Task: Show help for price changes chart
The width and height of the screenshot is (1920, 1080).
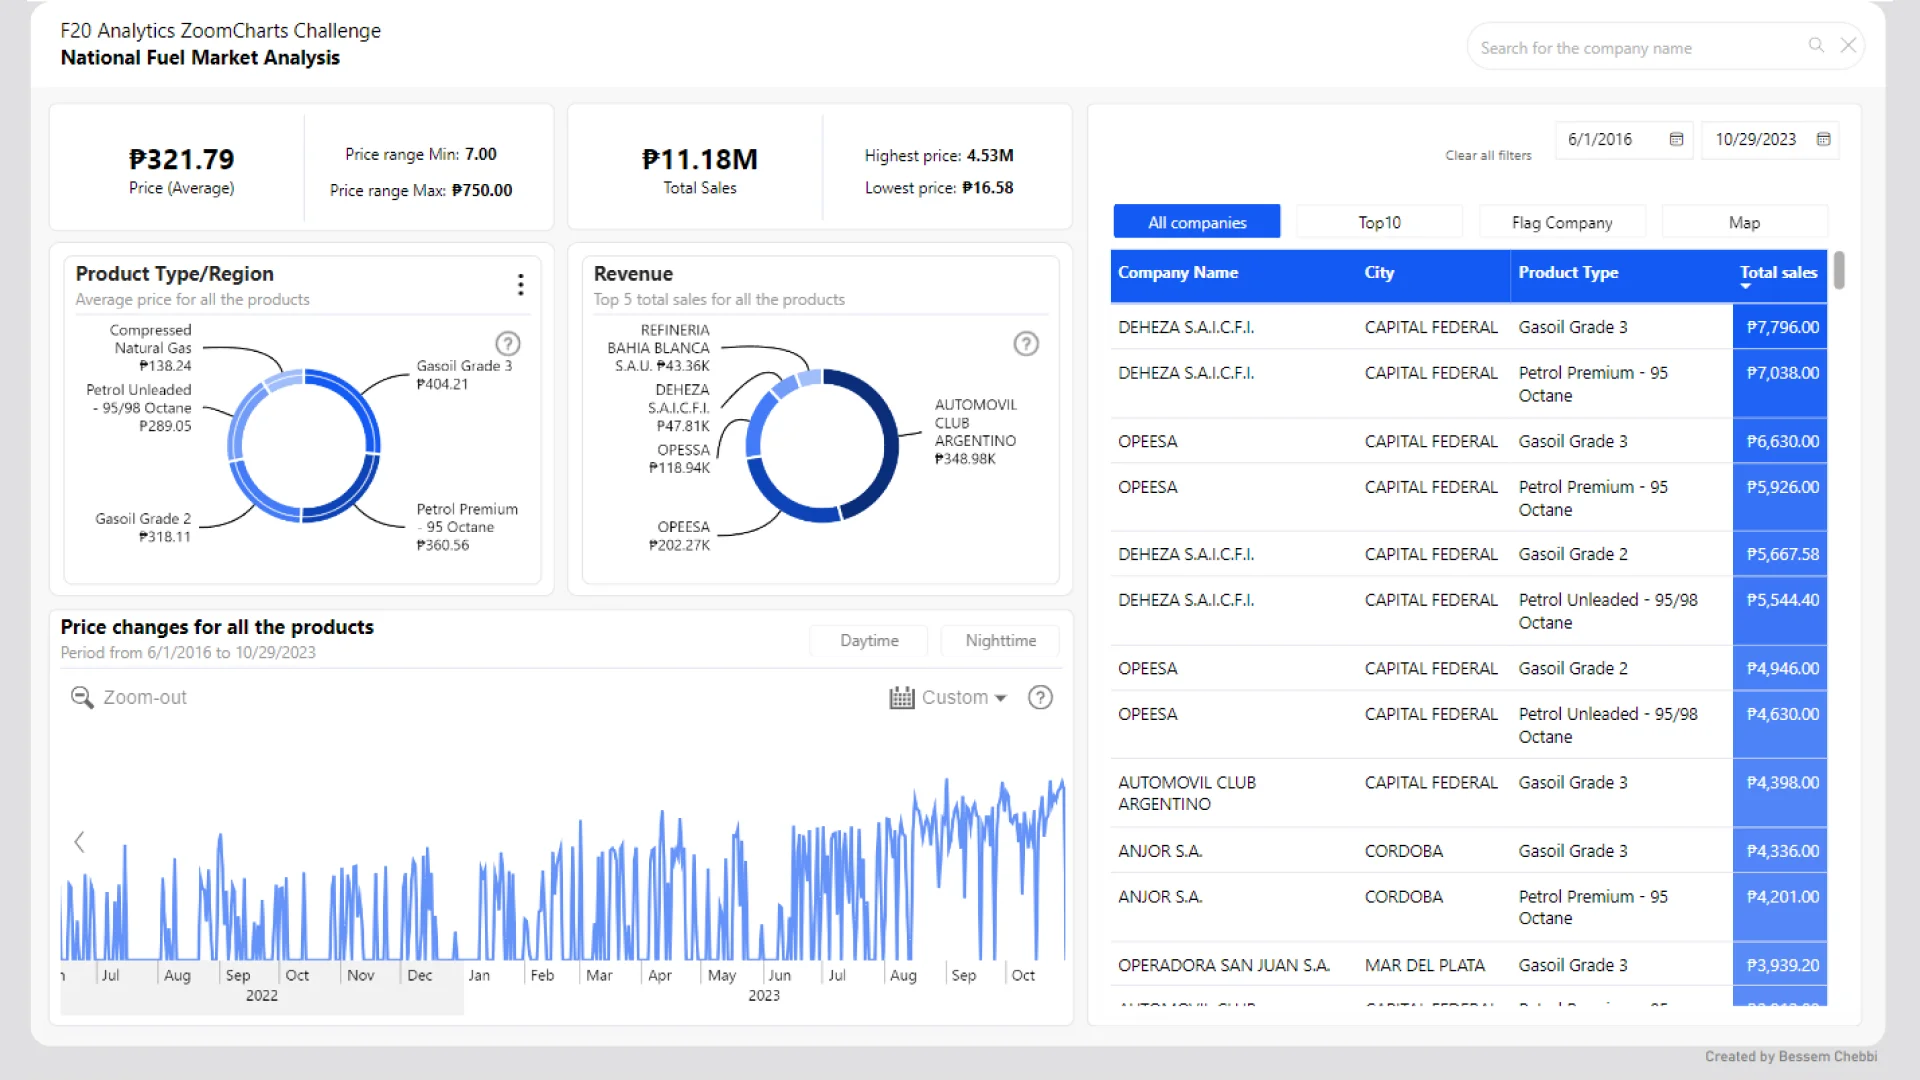Action: (1040, 697)
